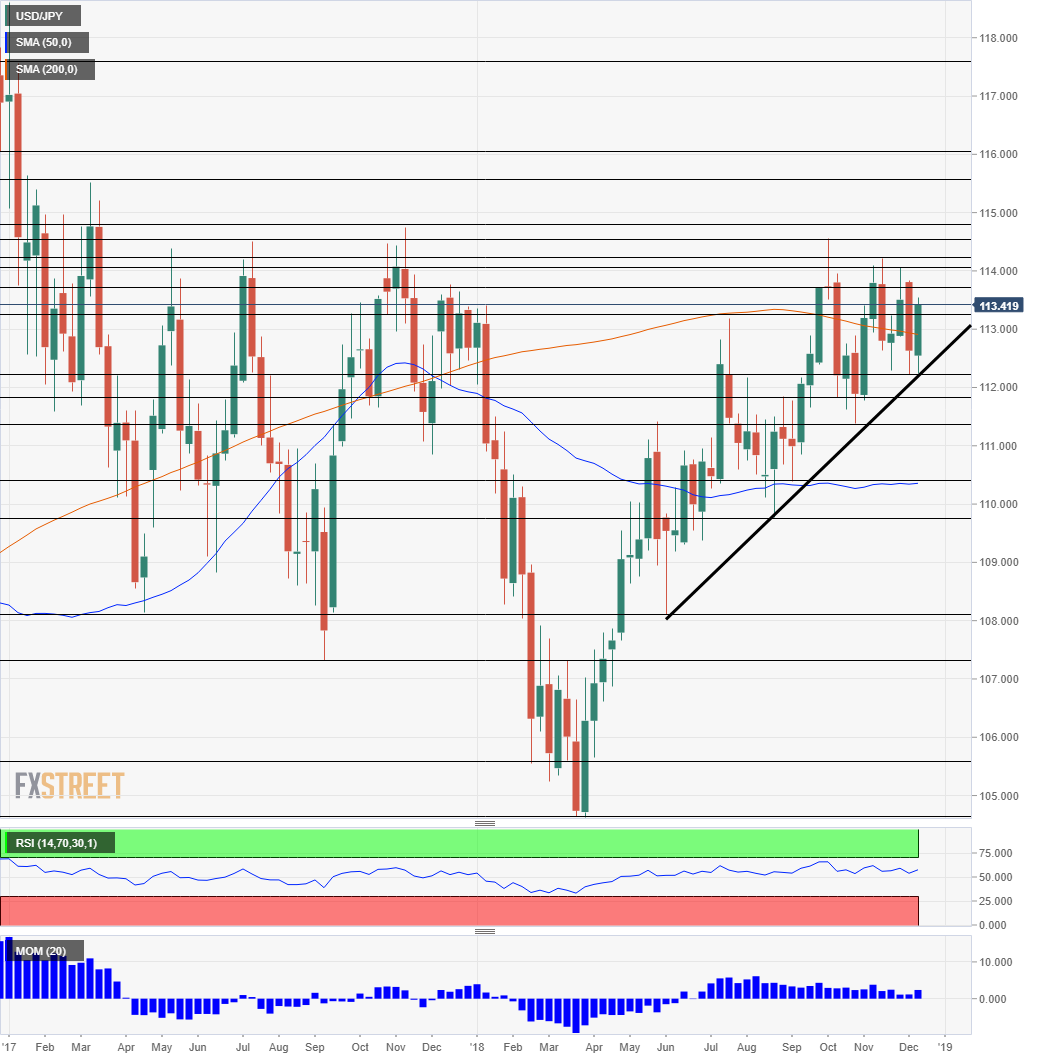
Task: Click the USD/JPY symbol label
Action: click(42, 16)
